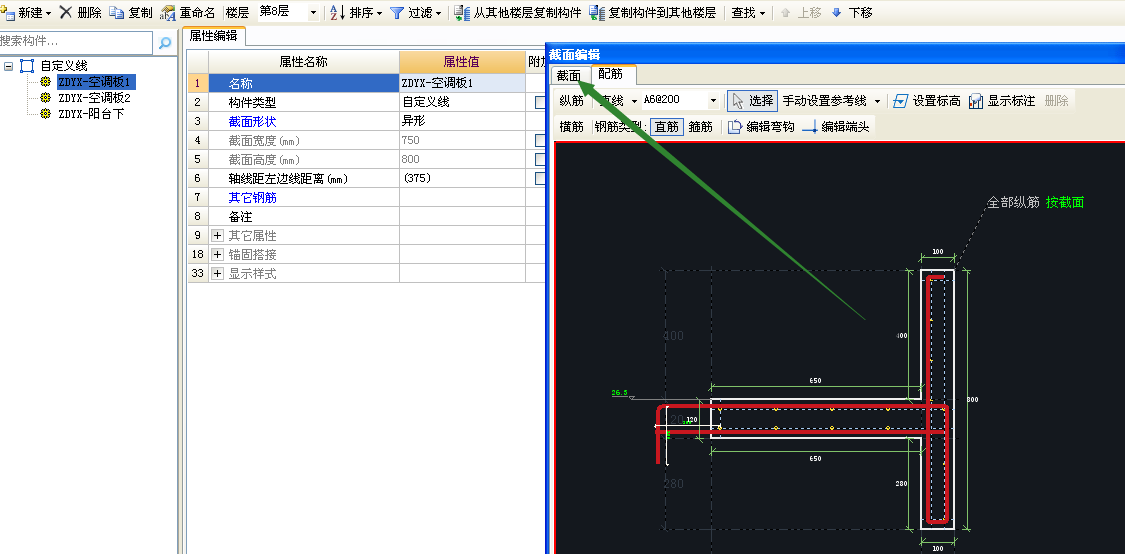Image resolution: width=1125 pixels, height=554 pixels.
Task: Click the 重命名 rename icon
Action: pyautogui.click(x=168, y=13)
